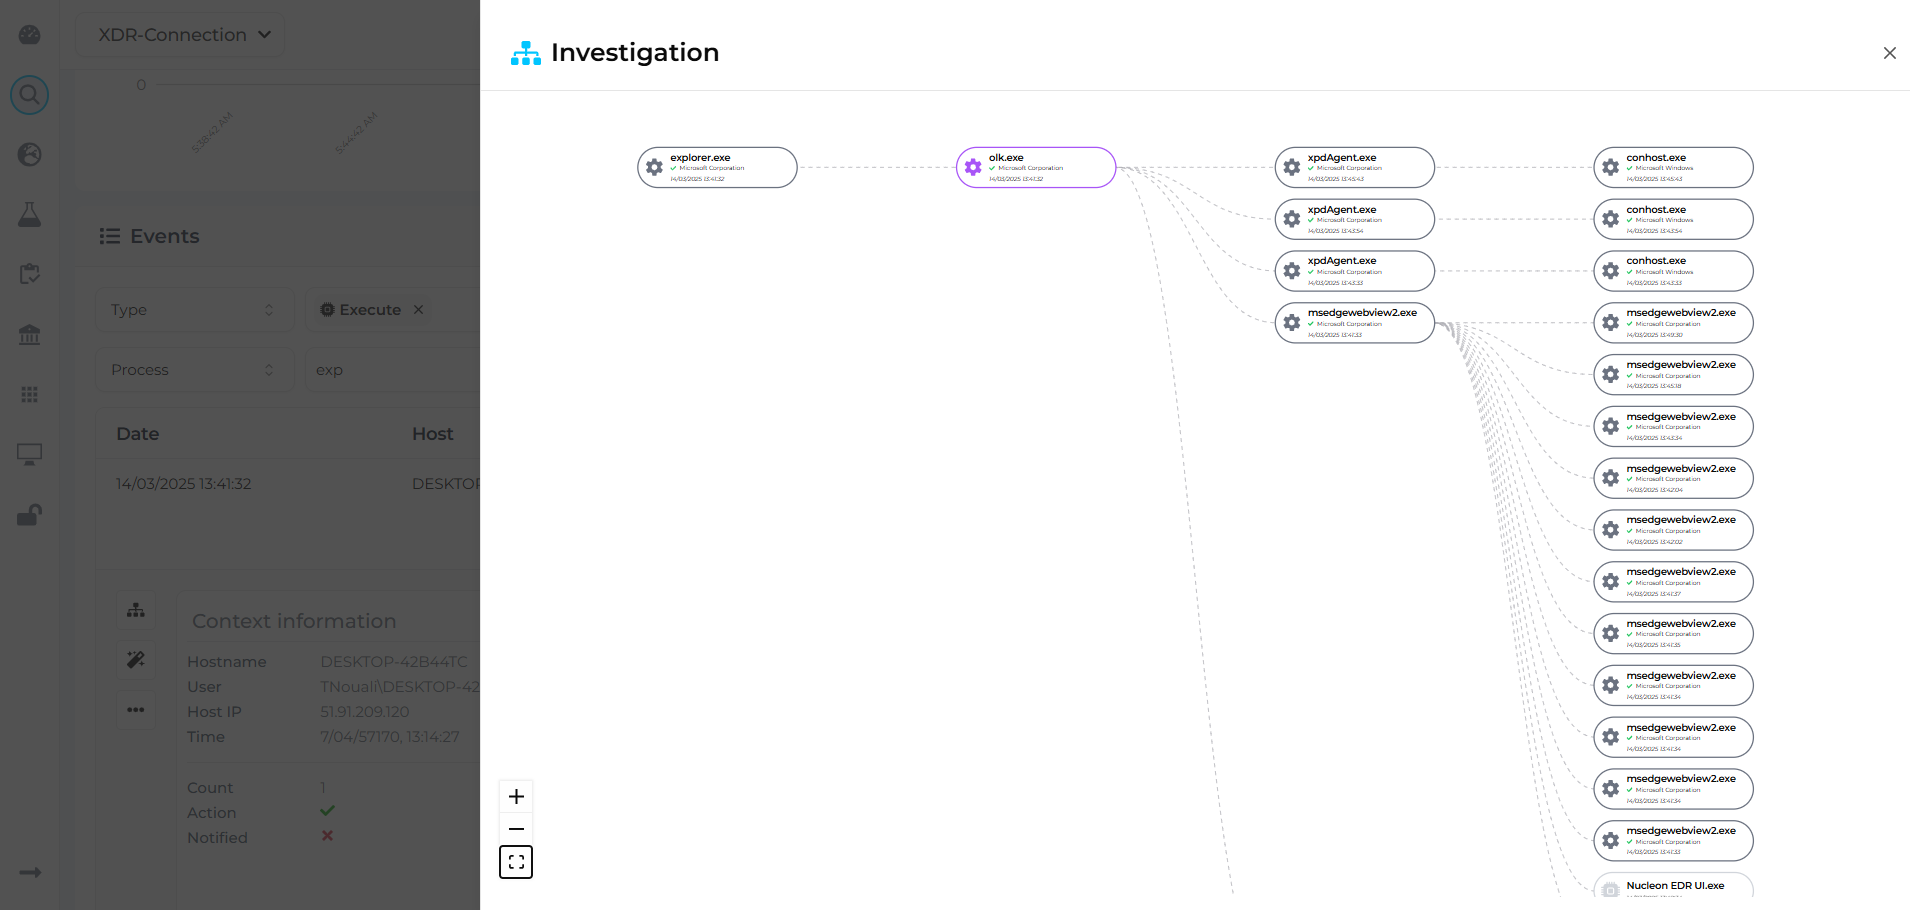Select the Nucleon EDR UI.exe node
1911x910 pixels.
tap(1673, 886)
